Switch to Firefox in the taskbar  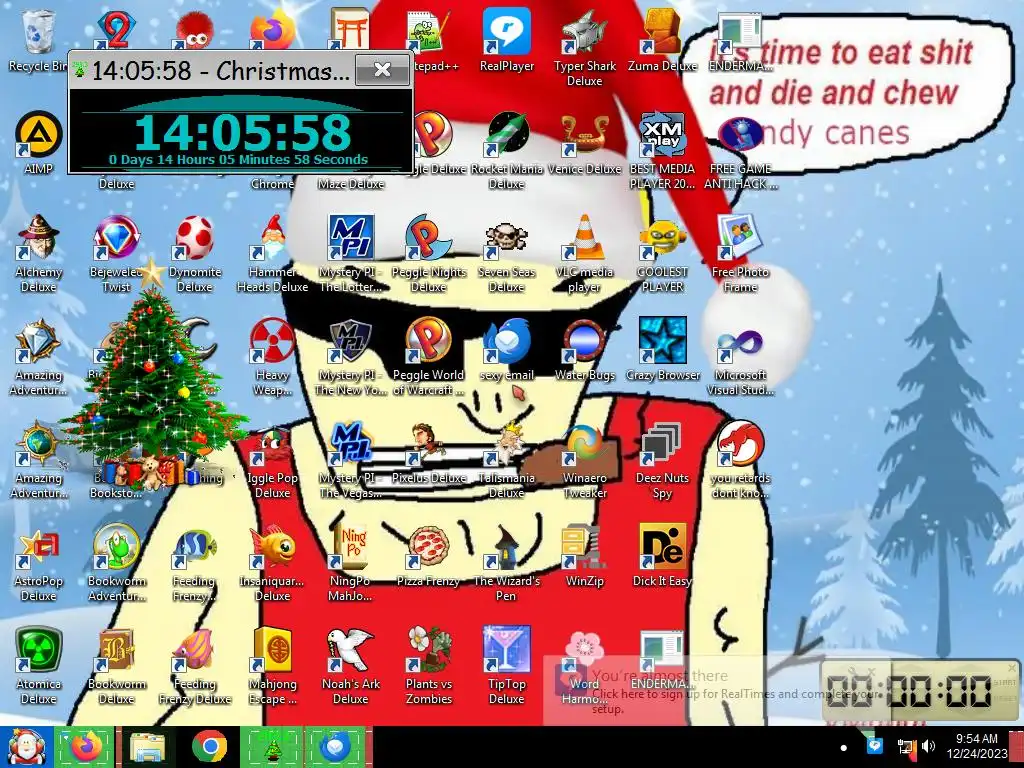coord(85,747)
